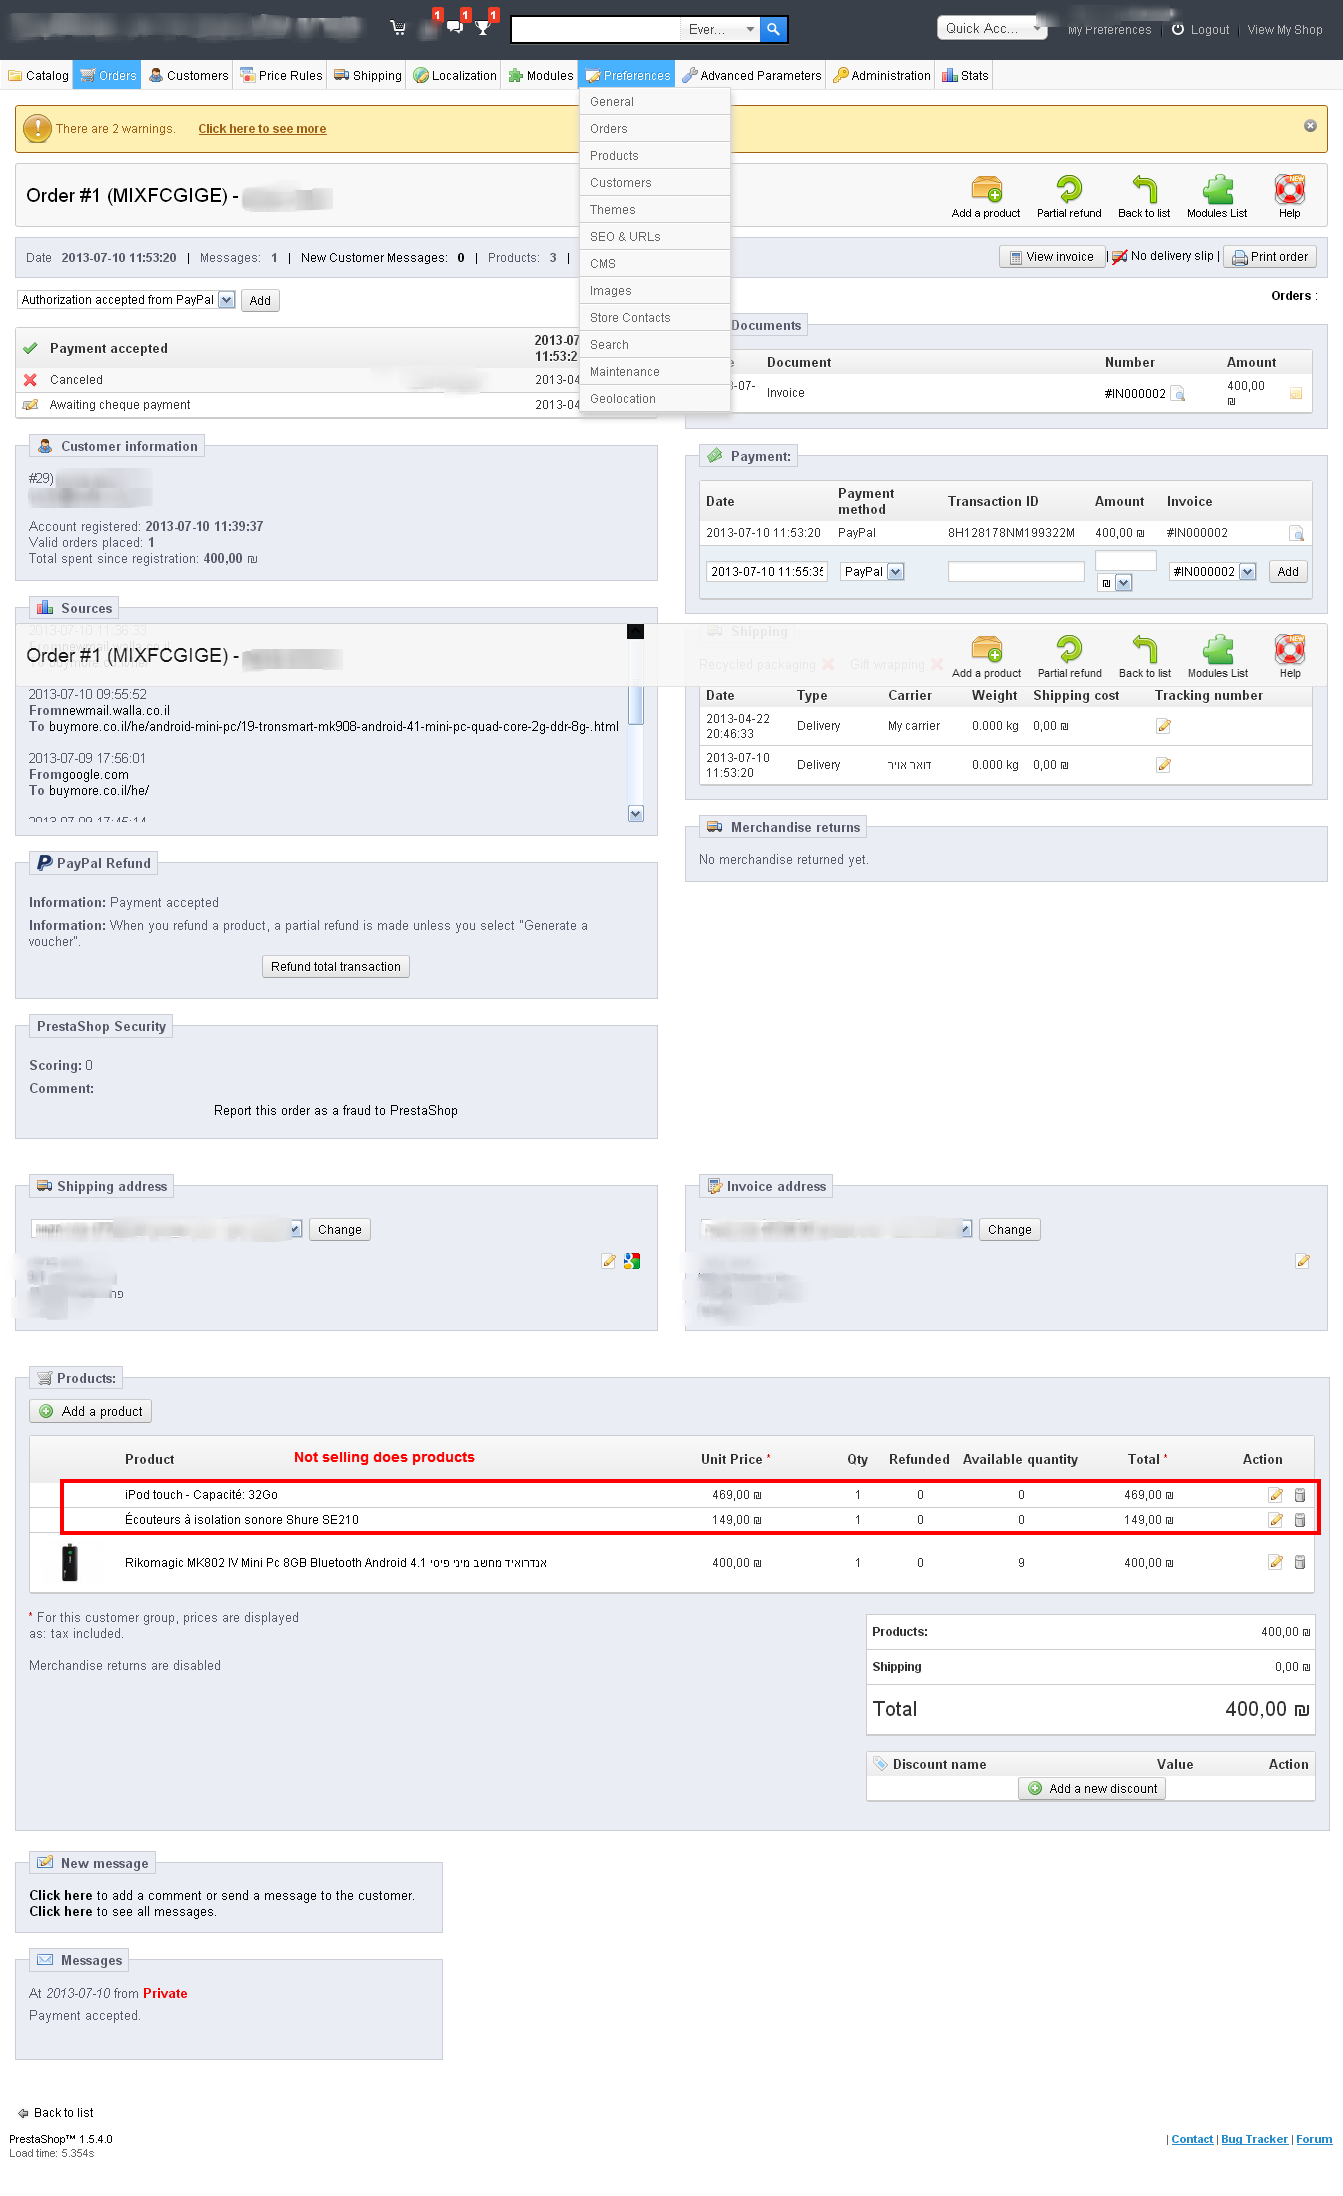This screenshot has width=1343, height=2196.
Task: Delete the Rikomagic MK802 IV product line
Action: click(x=1300, y=1562)
